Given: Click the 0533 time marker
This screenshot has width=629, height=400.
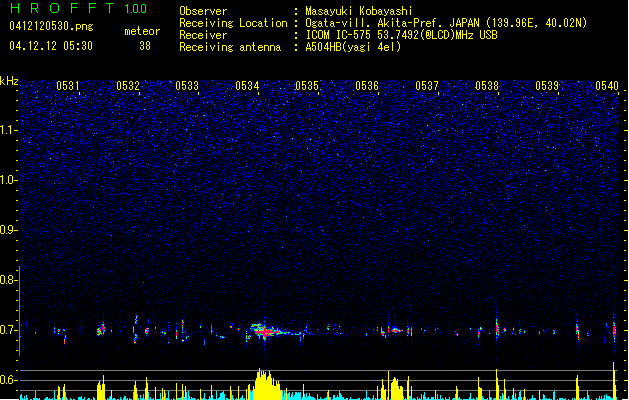Looking at the screenshot, I should 187,86.
